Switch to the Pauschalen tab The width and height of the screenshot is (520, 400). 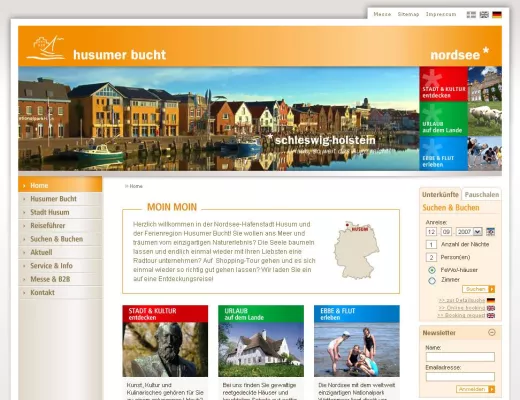(x=482, y=195)
